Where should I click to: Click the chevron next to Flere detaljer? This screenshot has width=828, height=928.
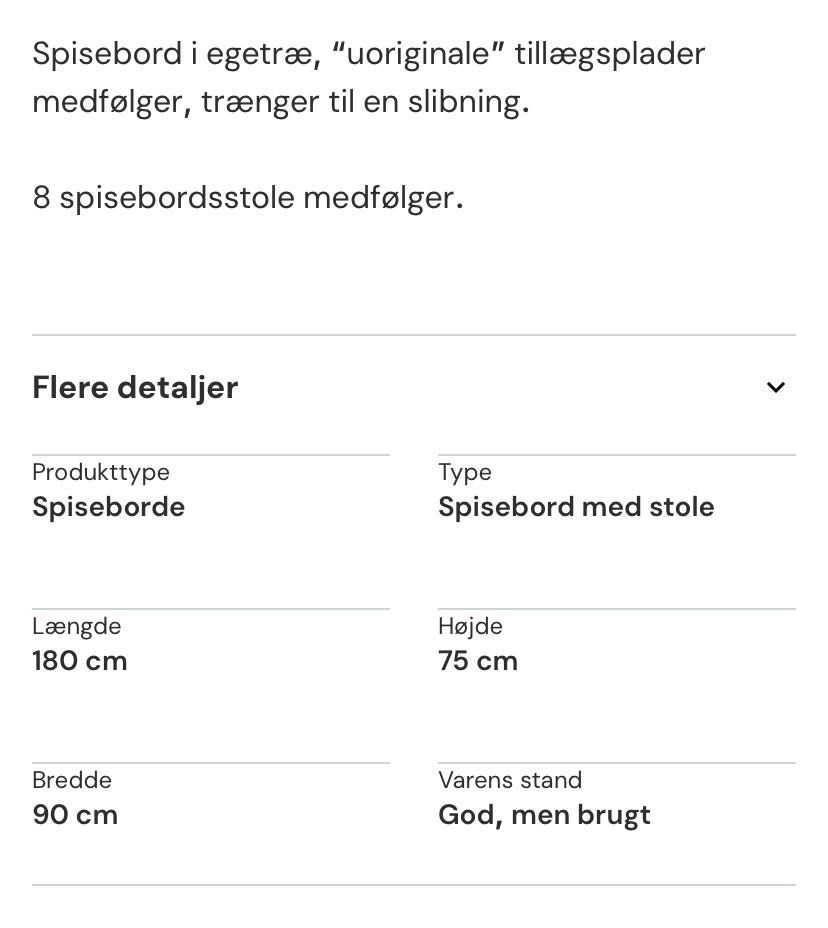(x=776, y=387)
